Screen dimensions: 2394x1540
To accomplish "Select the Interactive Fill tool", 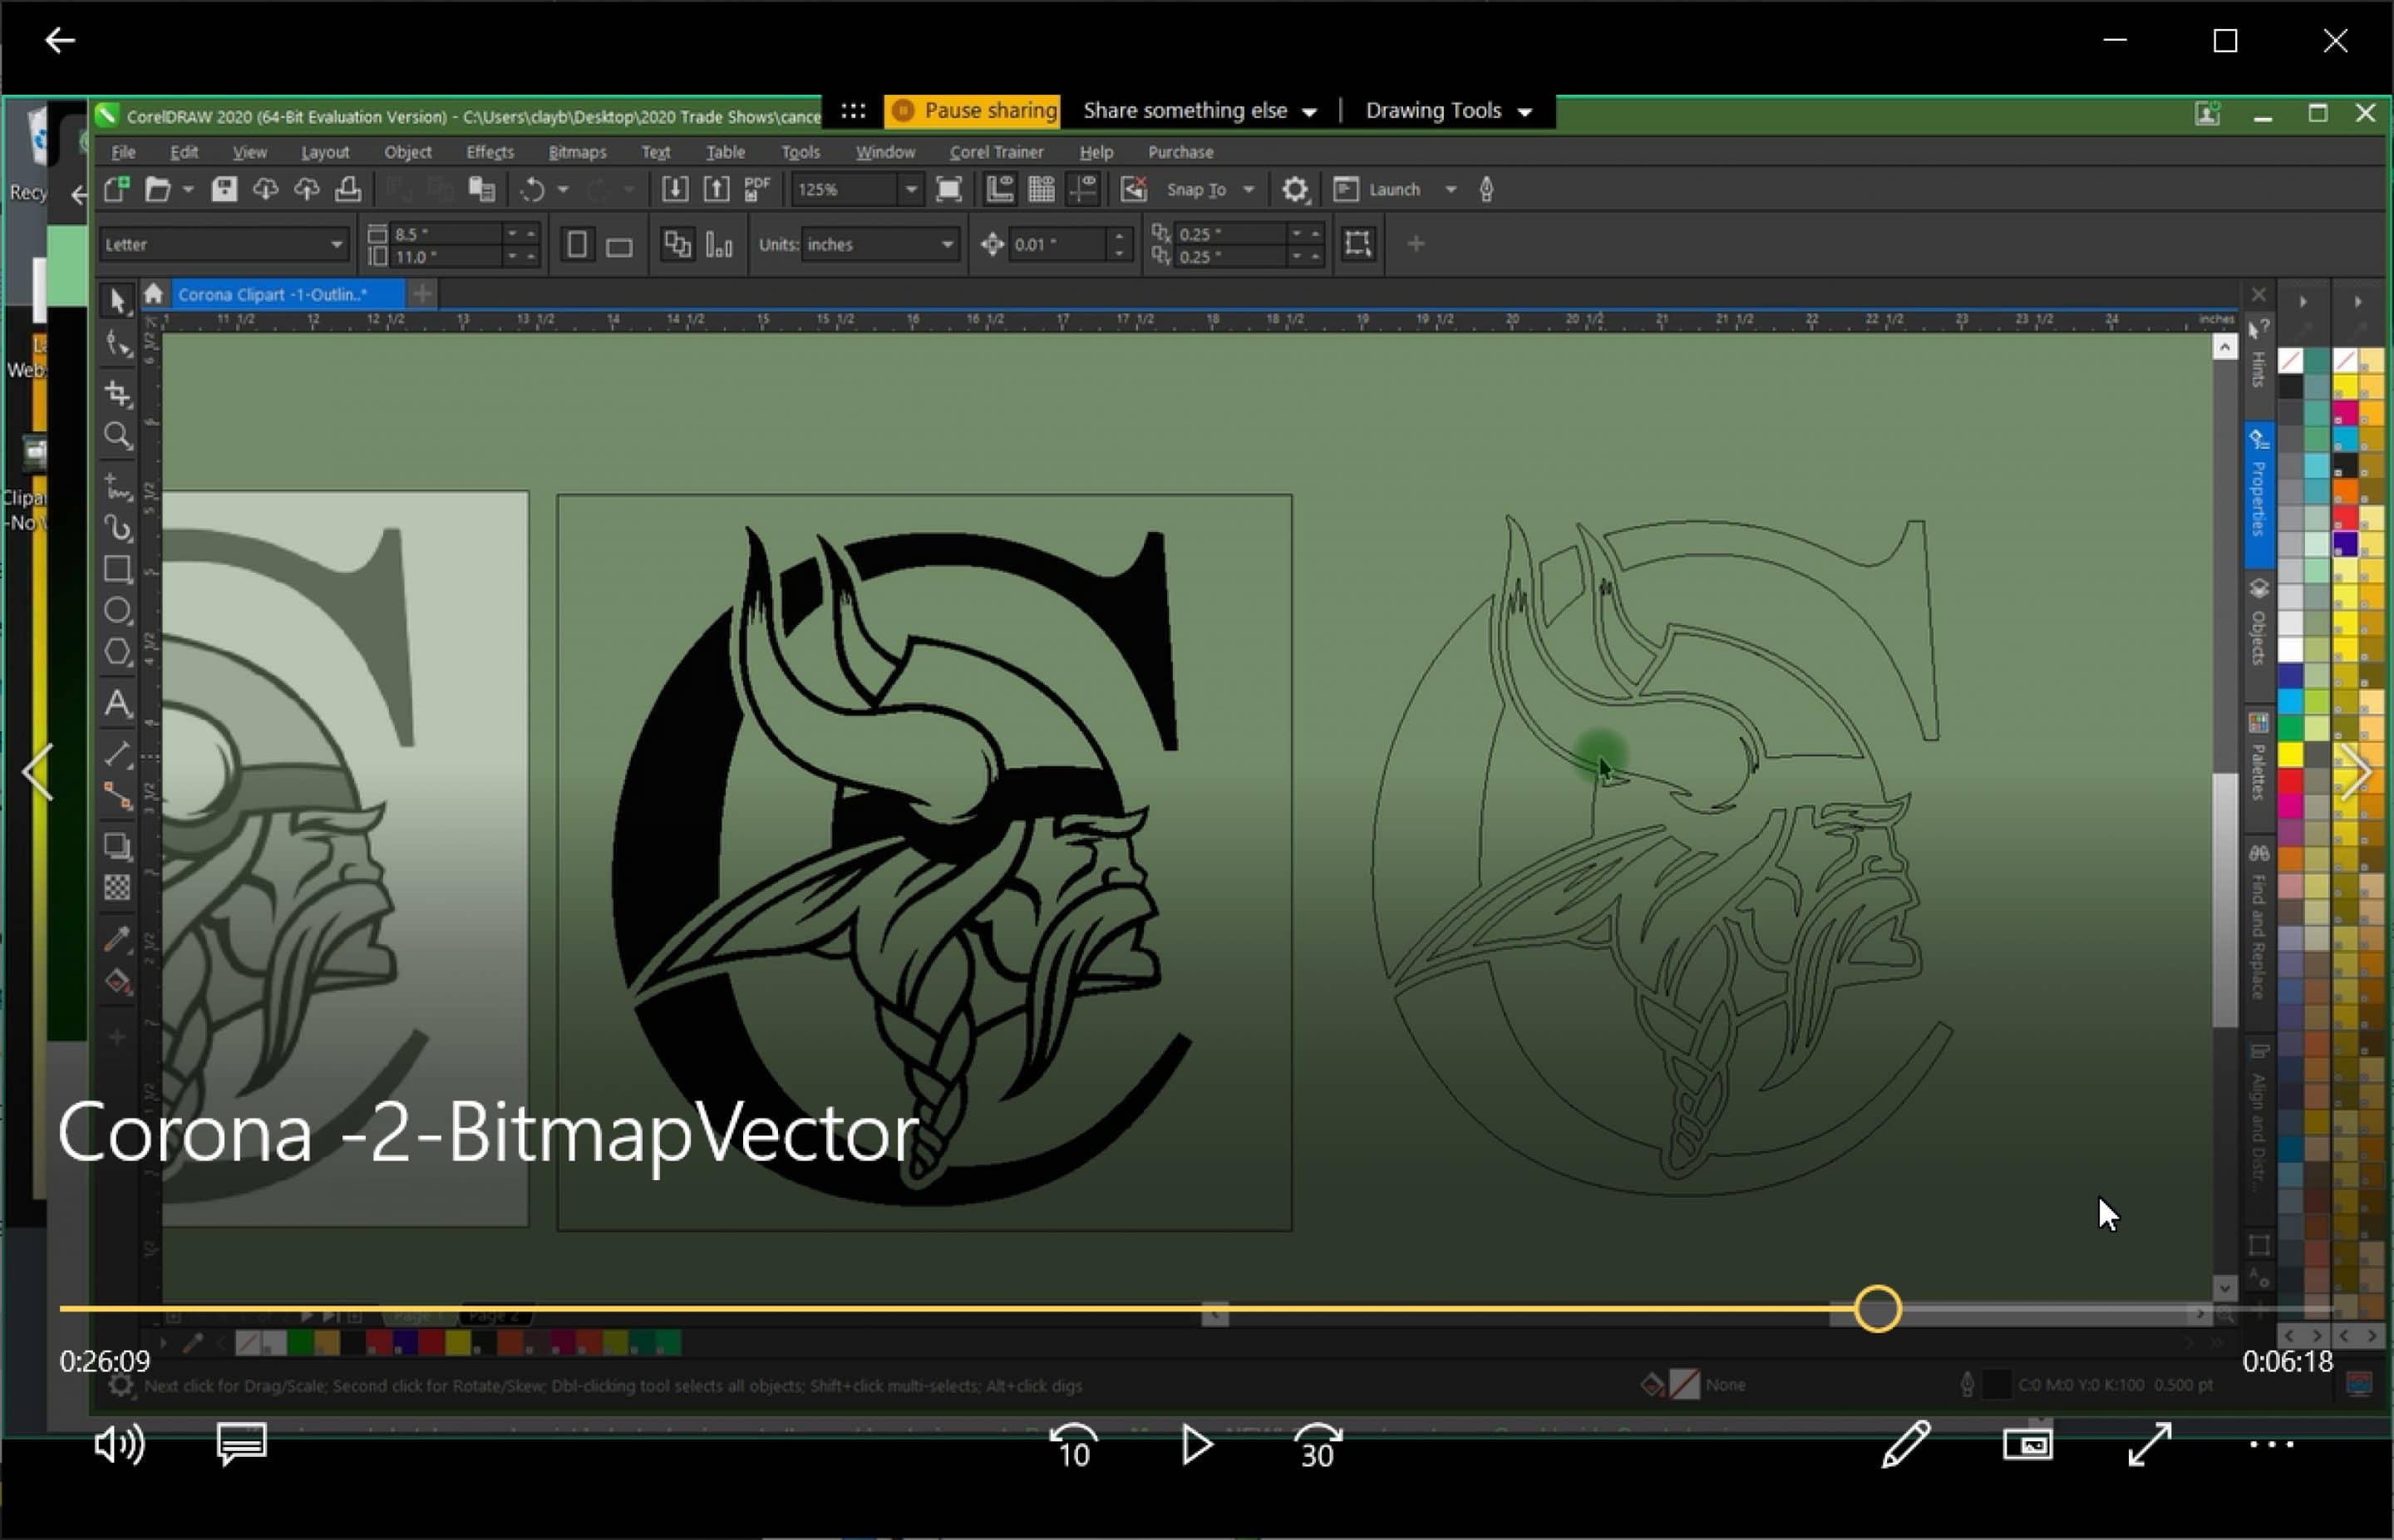I will [x=117, y=982].
